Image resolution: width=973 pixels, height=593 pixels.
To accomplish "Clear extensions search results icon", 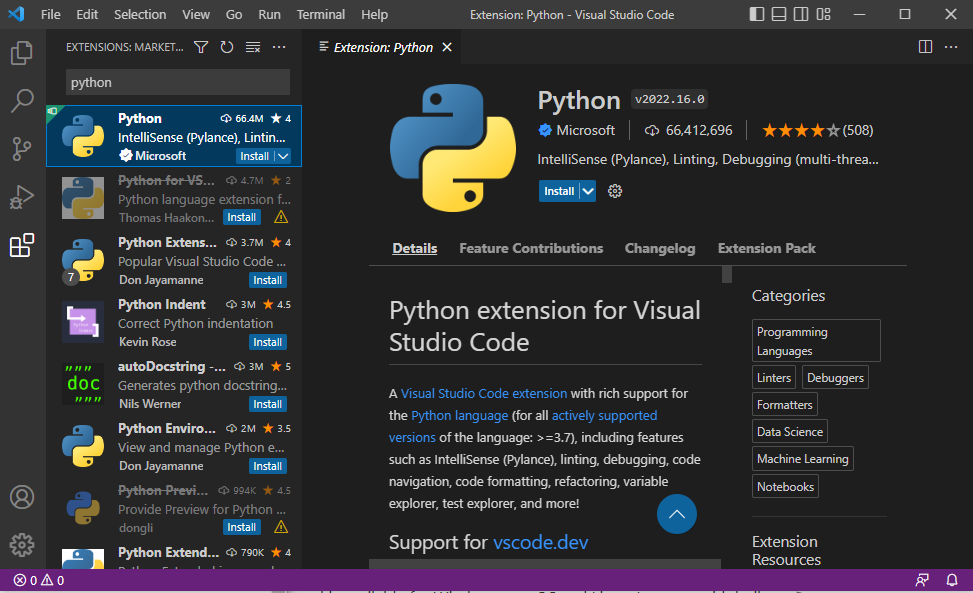I will click(253, 47).
